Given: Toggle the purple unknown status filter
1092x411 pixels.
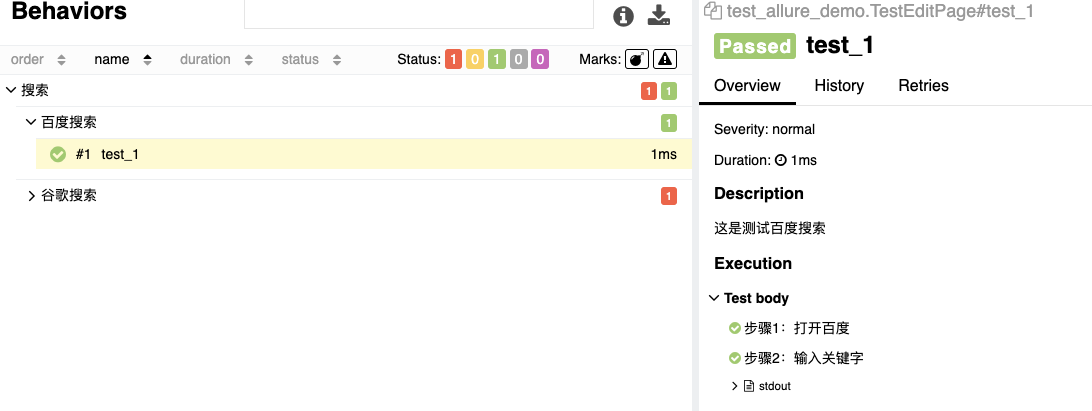Looking at the screenshot, I should [540, 59].
